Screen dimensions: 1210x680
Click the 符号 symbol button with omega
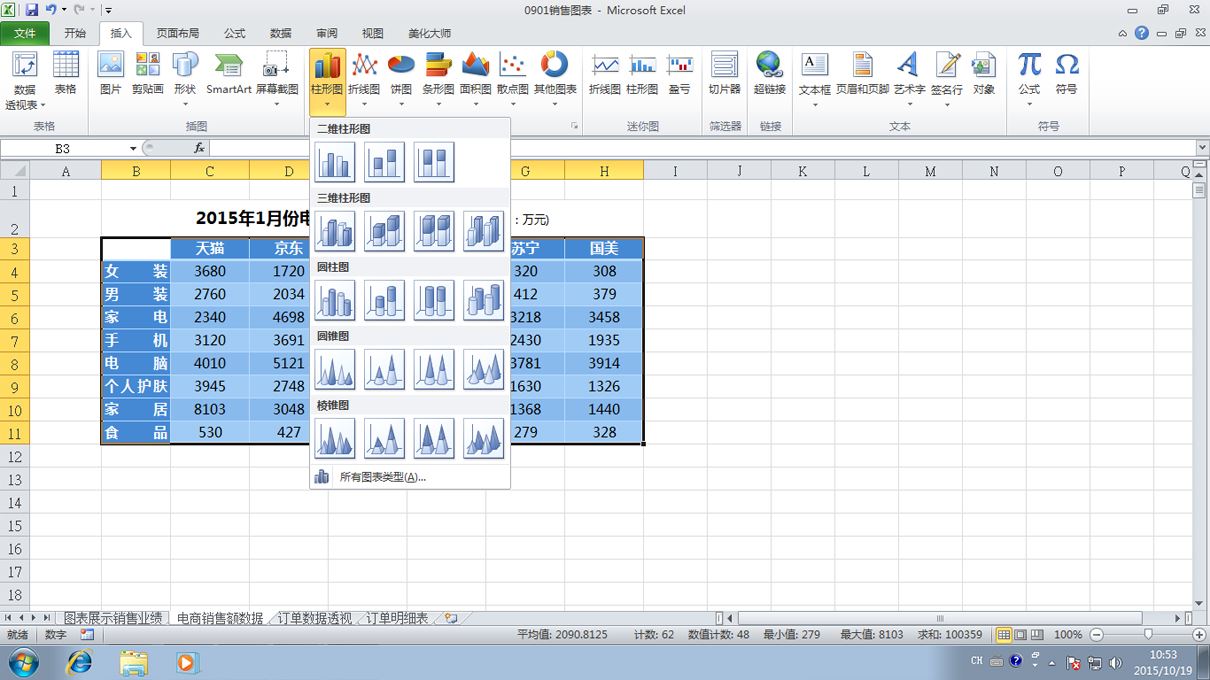pos(1067,74)
